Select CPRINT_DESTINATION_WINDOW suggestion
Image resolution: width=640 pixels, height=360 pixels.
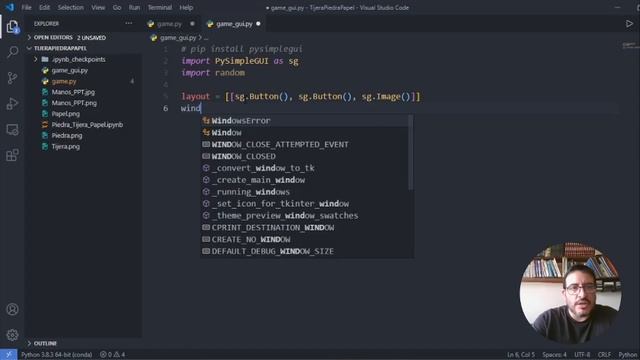pyautogui.click(x=305, y=227)
